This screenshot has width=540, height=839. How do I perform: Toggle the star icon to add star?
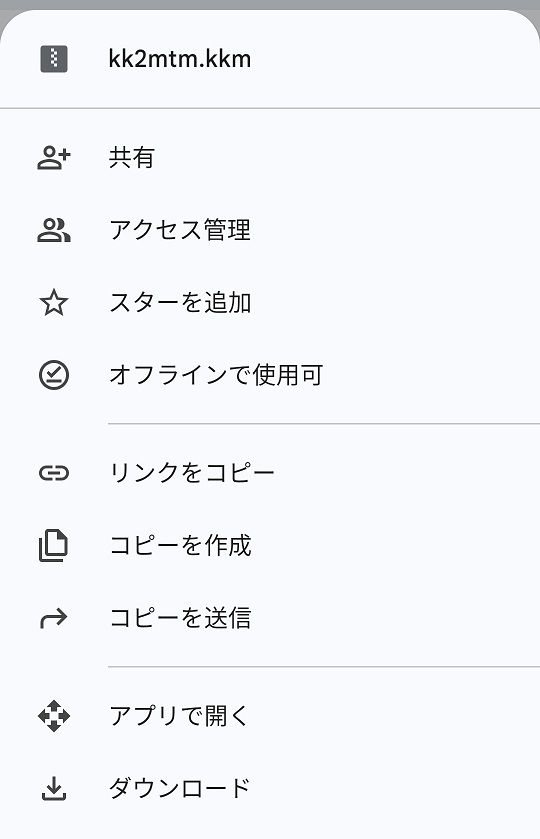pos(54,303)
